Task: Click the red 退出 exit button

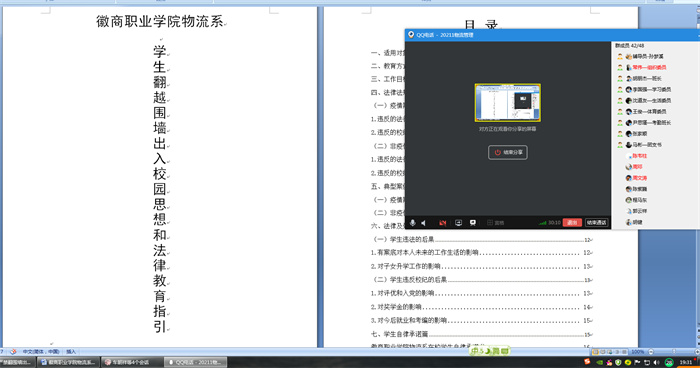Action: click(572, 222)
